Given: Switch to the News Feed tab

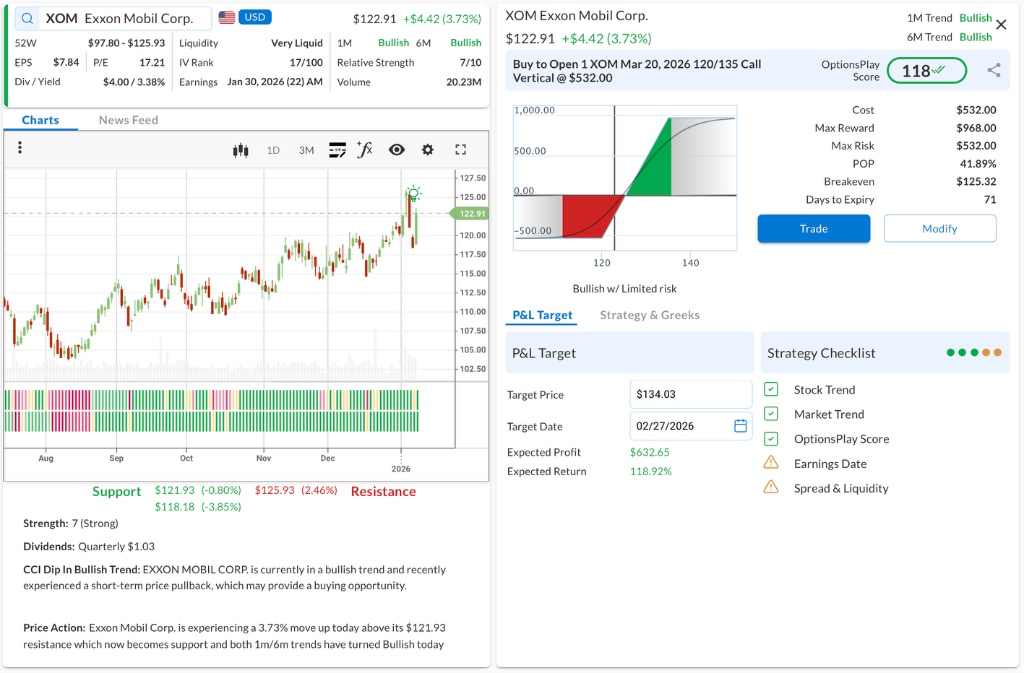Looking at the screenshot, I should point(128,120).
